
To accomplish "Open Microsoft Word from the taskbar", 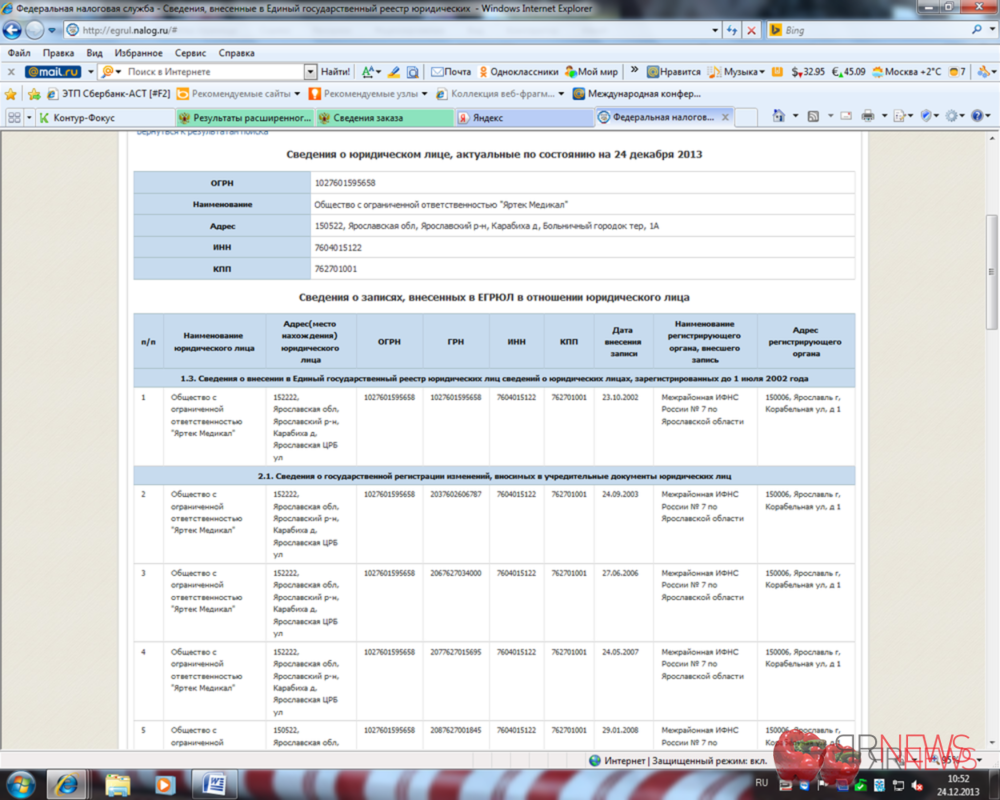I will coord(215,784).
